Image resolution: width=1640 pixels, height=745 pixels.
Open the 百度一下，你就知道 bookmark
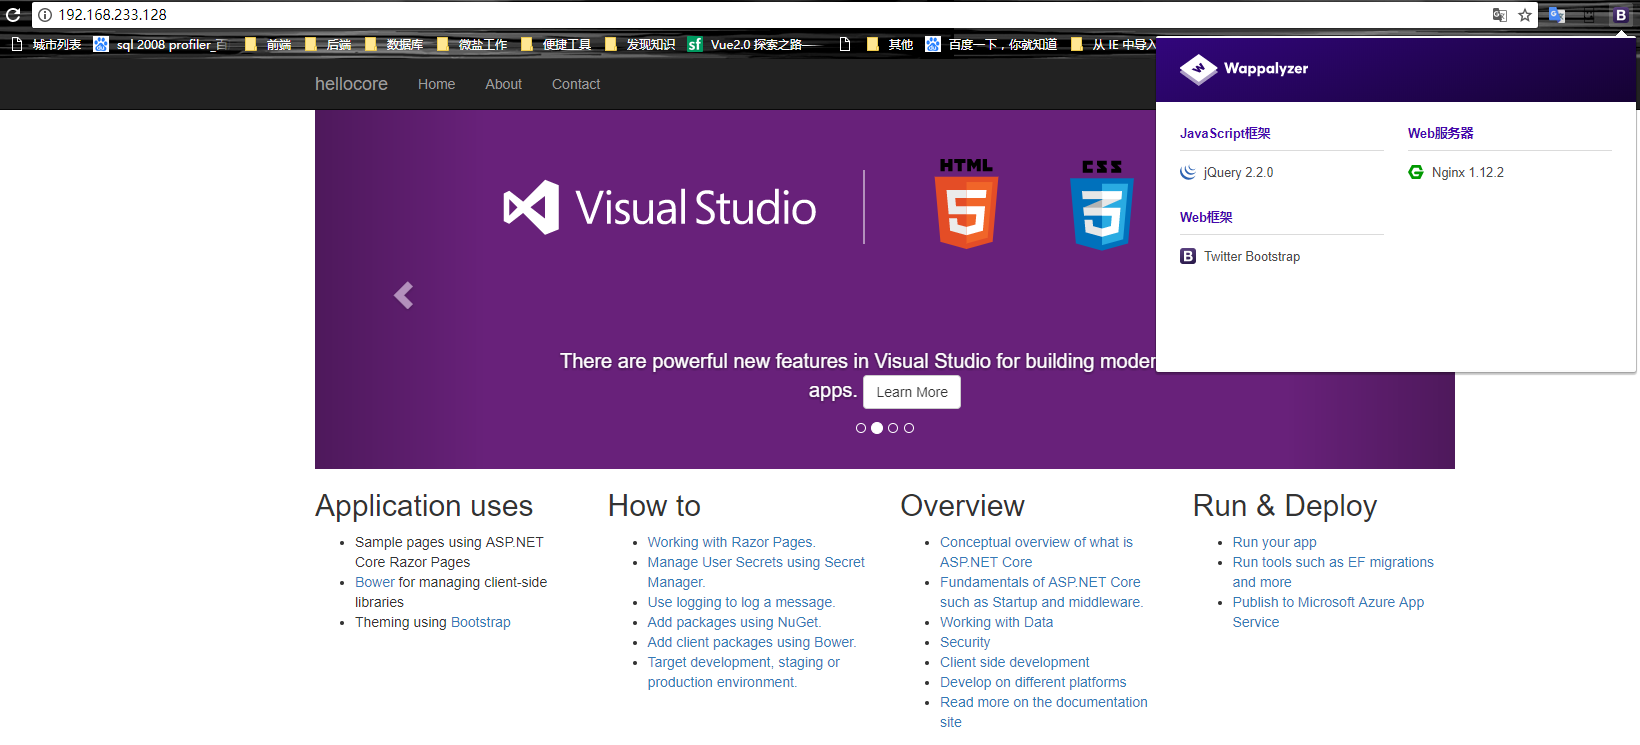(991, 44)
